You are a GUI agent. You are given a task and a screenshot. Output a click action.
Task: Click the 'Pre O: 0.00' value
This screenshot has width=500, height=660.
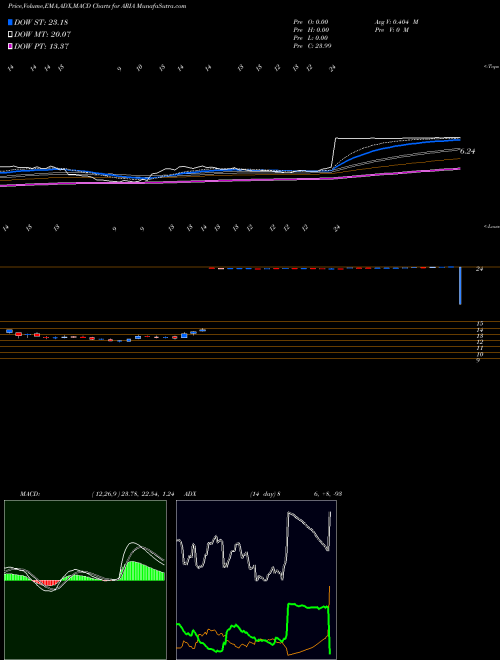[x=311, y=22]
